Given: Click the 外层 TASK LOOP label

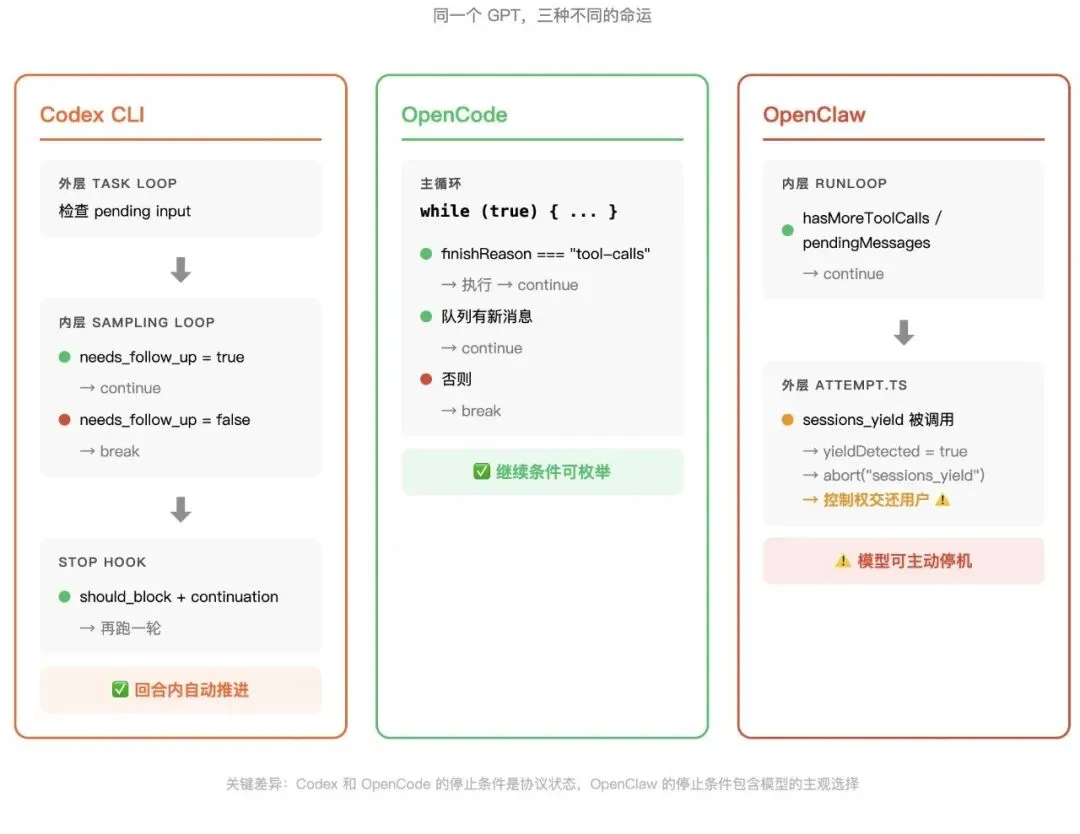Looking at the screenshot, I should click(x=118, y=183).
